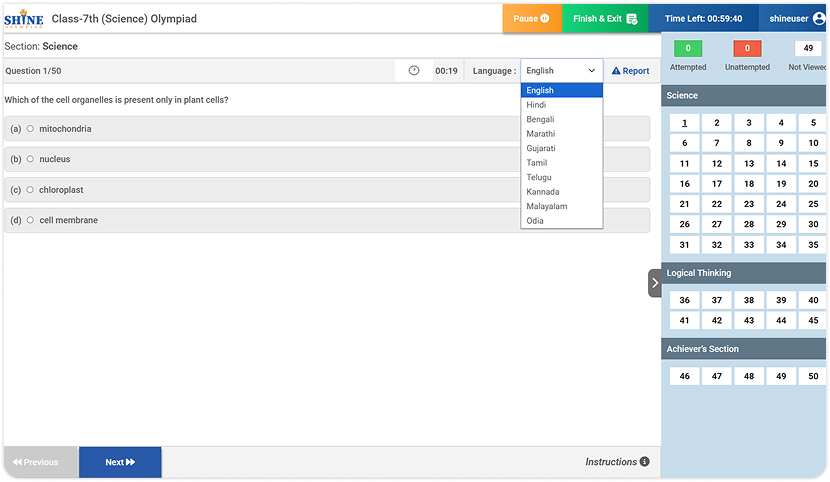Screen dimensions: 830x482
Task: Select chloroplast as the answer
Action: (30, 190)
